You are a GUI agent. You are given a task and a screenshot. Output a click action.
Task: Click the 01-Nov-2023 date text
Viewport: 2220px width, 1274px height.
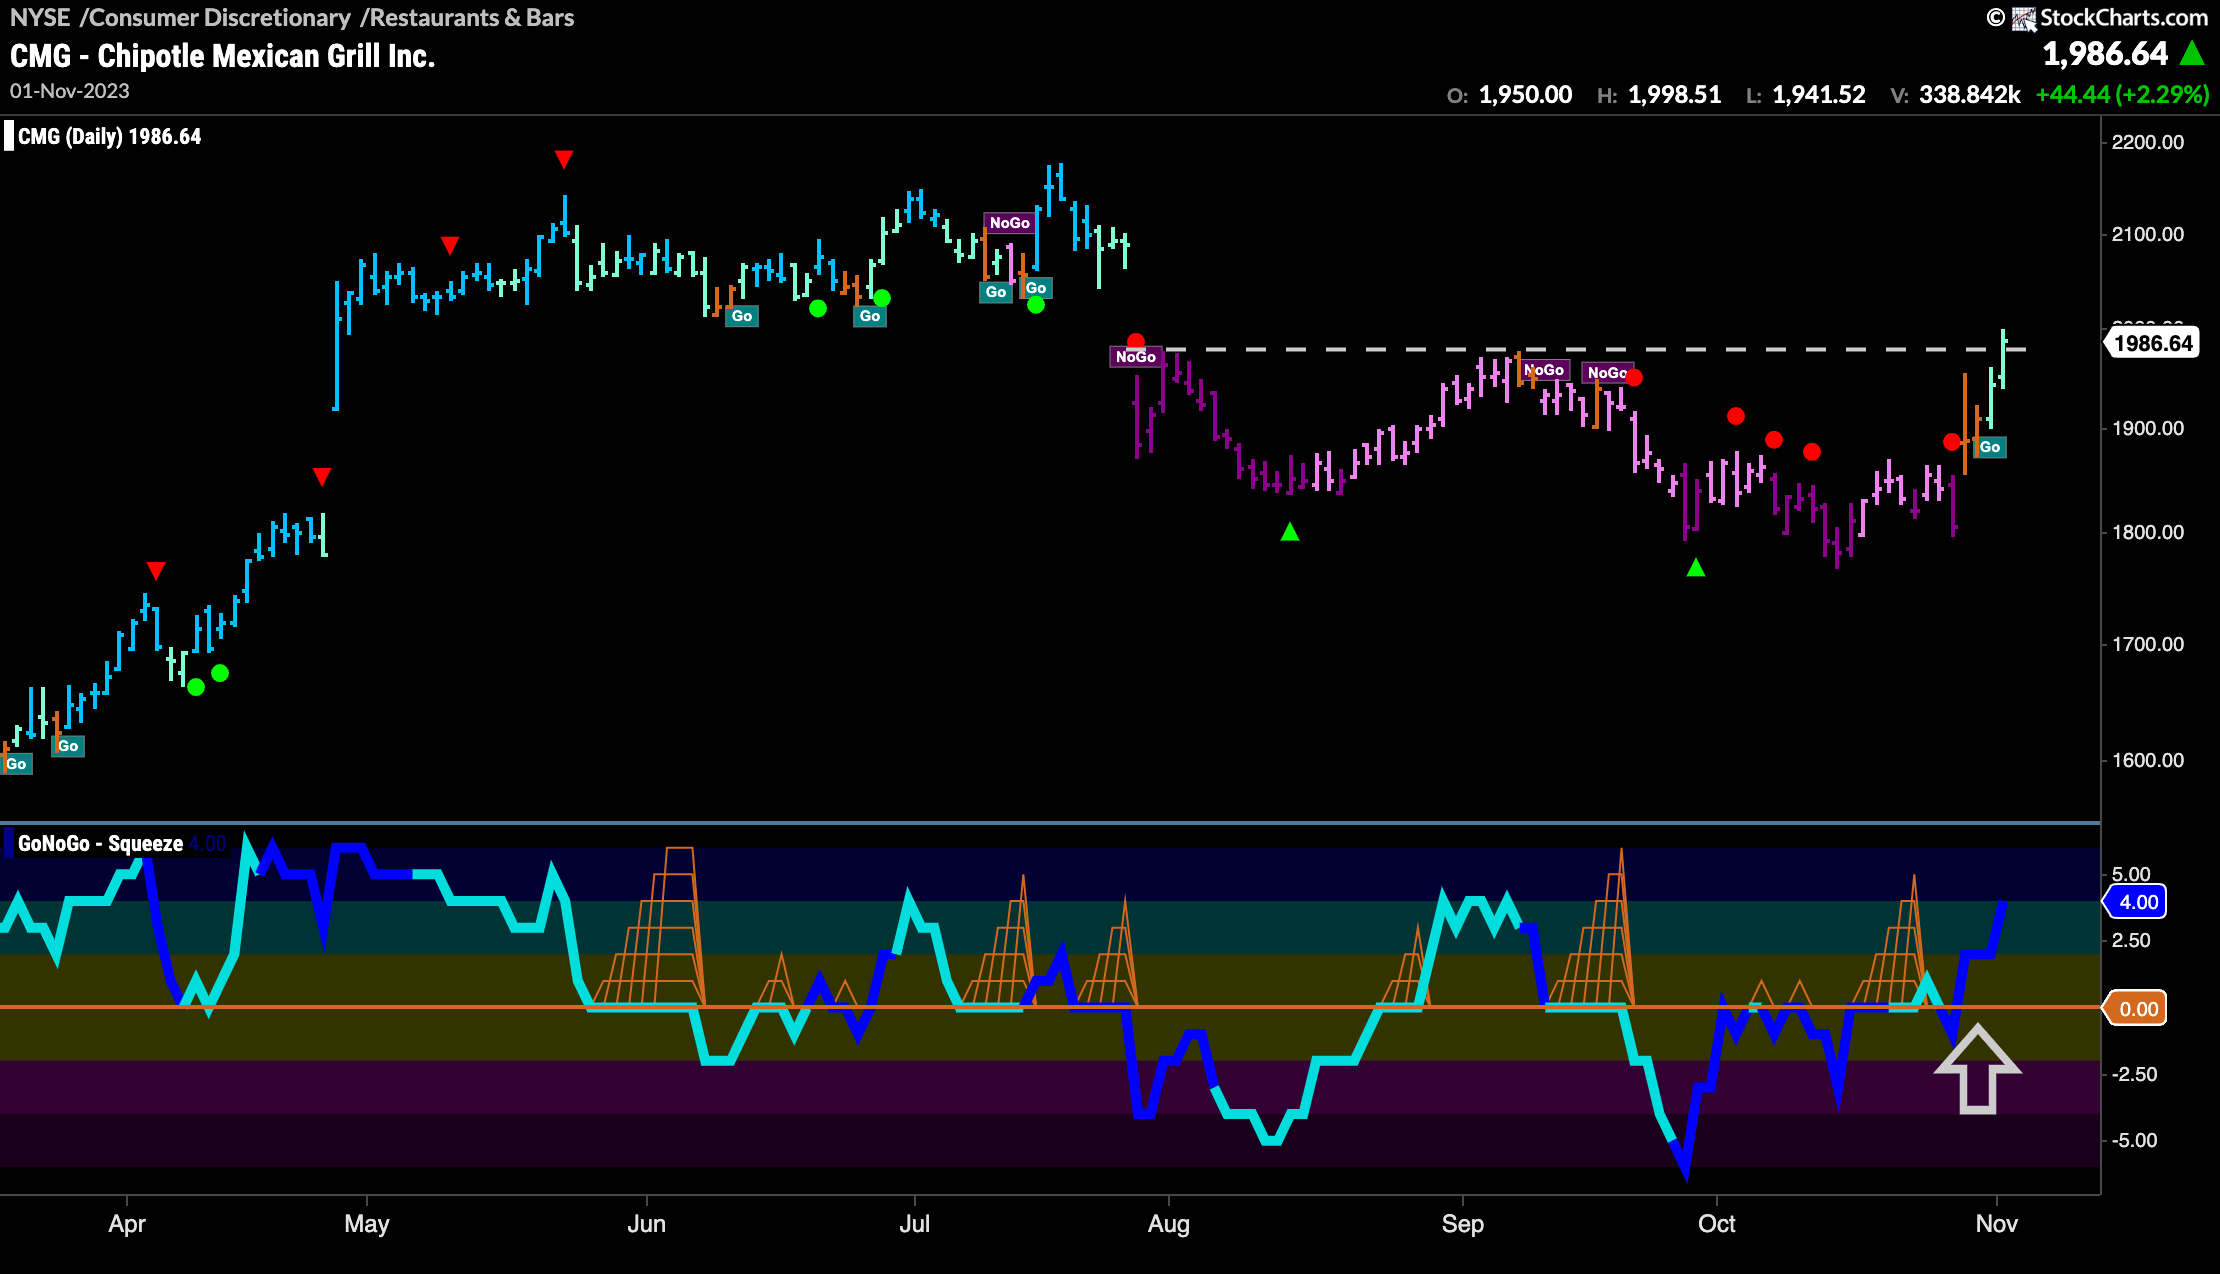point(70,91)
